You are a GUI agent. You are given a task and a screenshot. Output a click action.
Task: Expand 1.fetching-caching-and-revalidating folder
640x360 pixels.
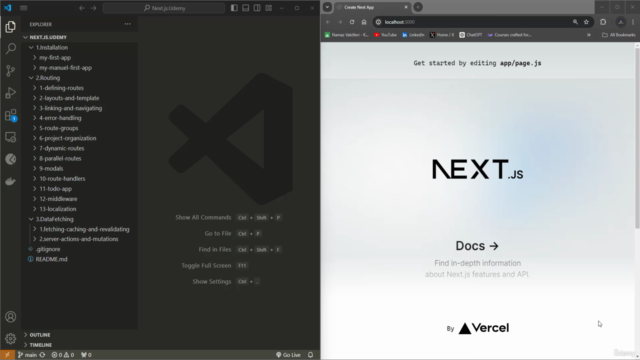(x=79, y=229)
